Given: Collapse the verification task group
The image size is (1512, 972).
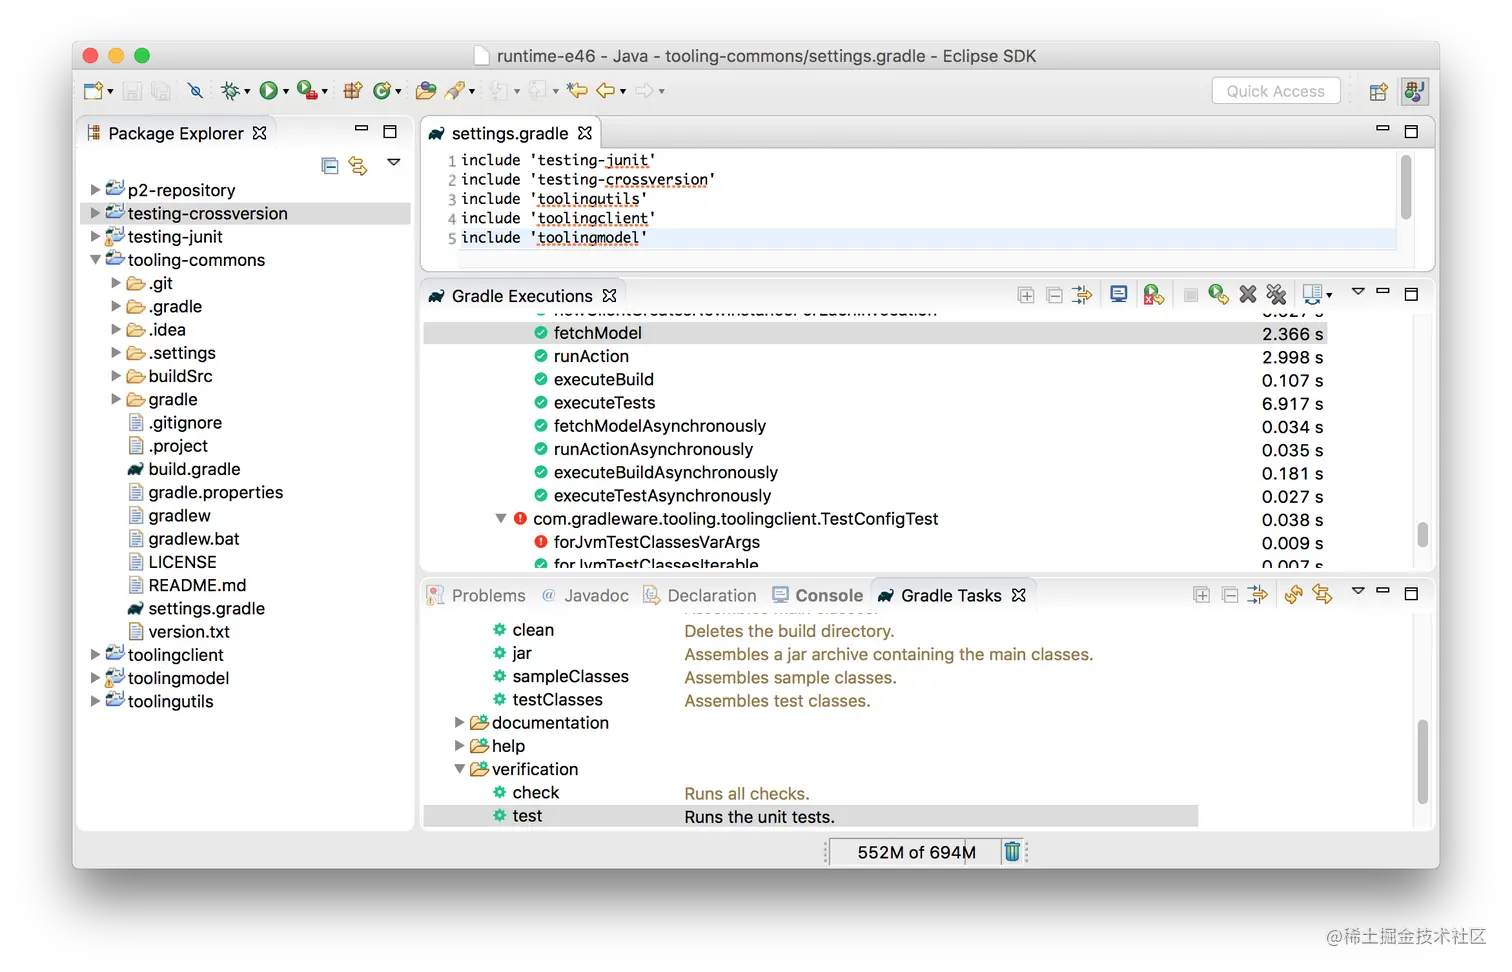Looking at the screenshot, I should pyautogui.click(x=460, y=768).
